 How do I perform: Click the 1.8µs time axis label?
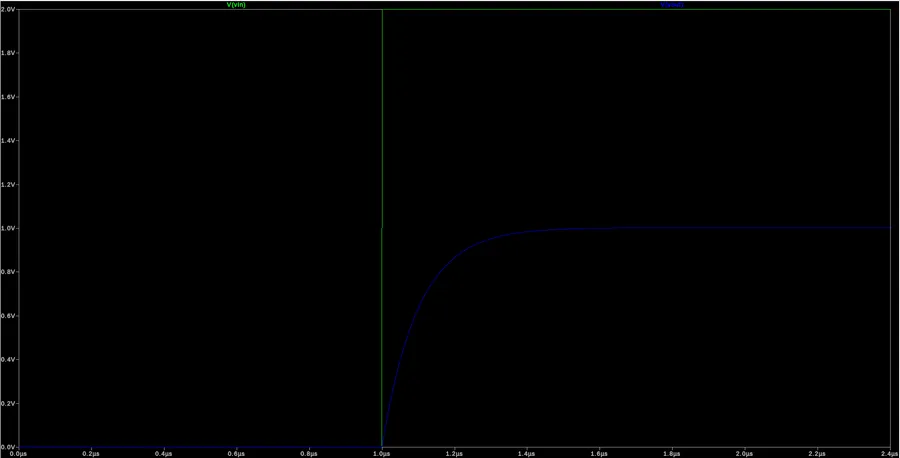(672, 453)
